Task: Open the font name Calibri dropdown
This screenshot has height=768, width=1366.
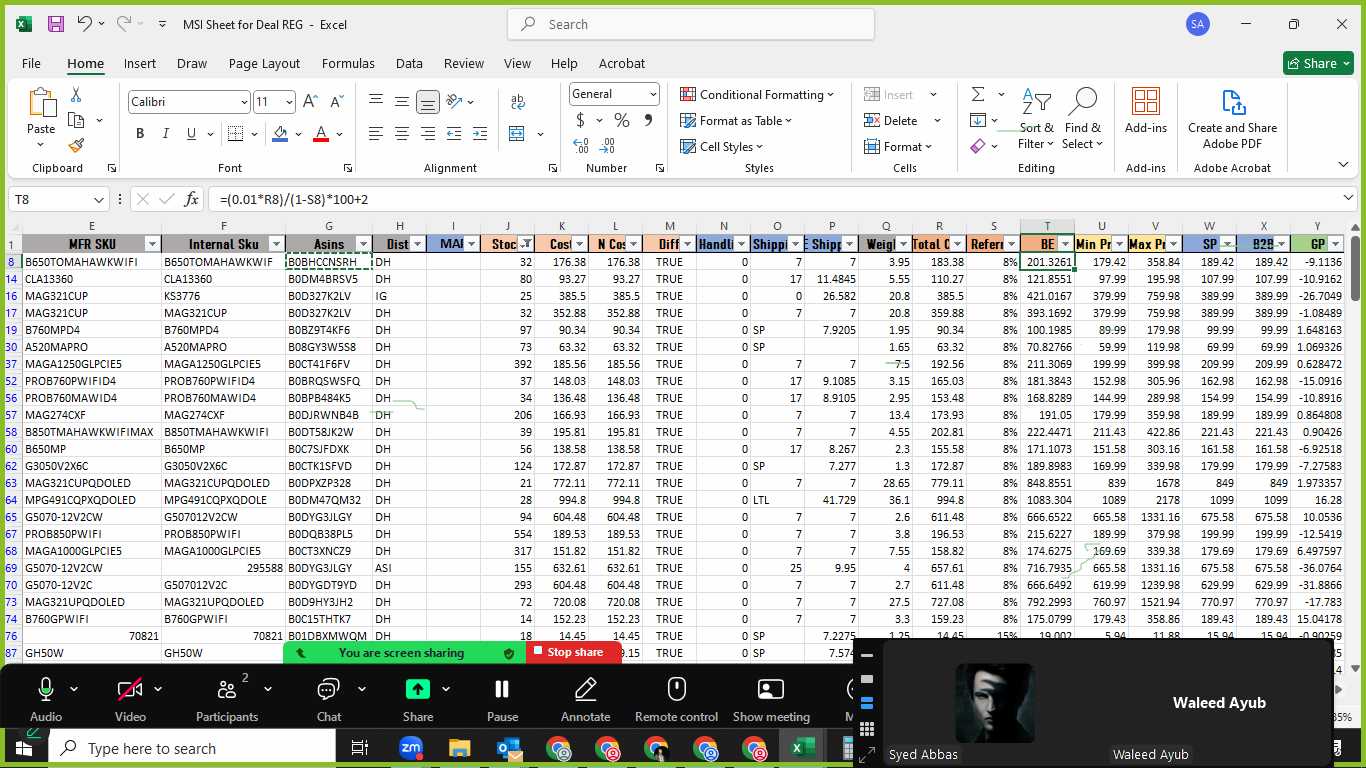Action: 243,102
